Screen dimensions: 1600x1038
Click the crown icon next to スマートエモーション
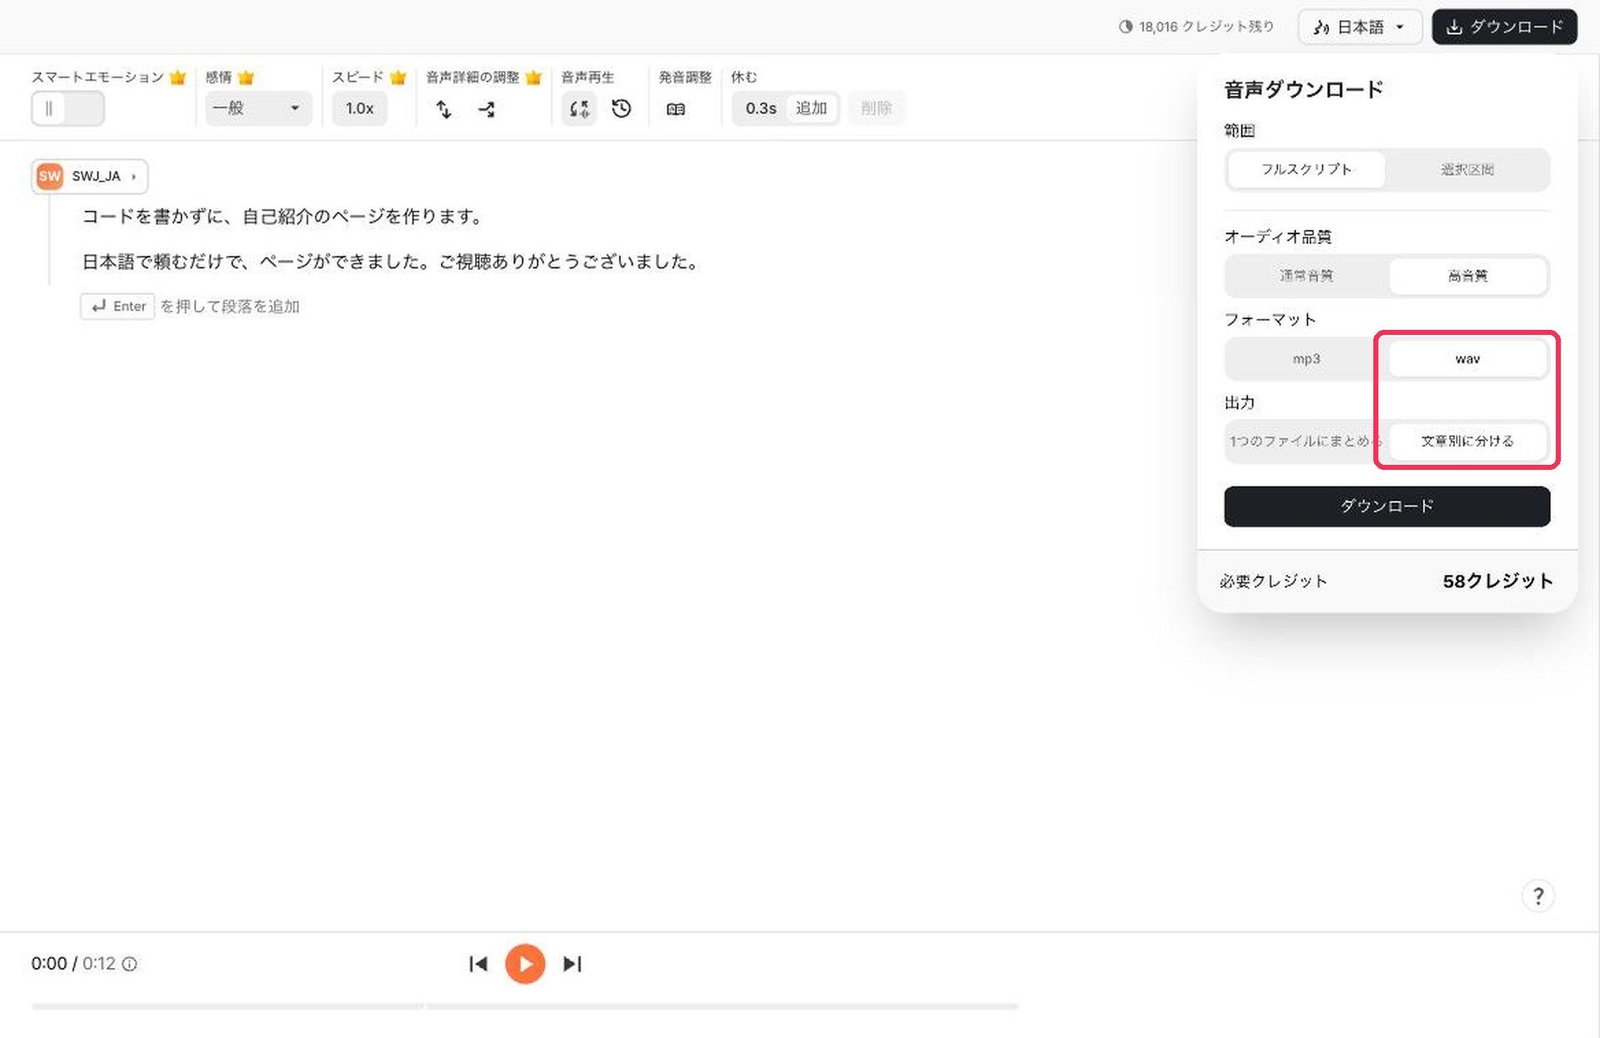178,77
